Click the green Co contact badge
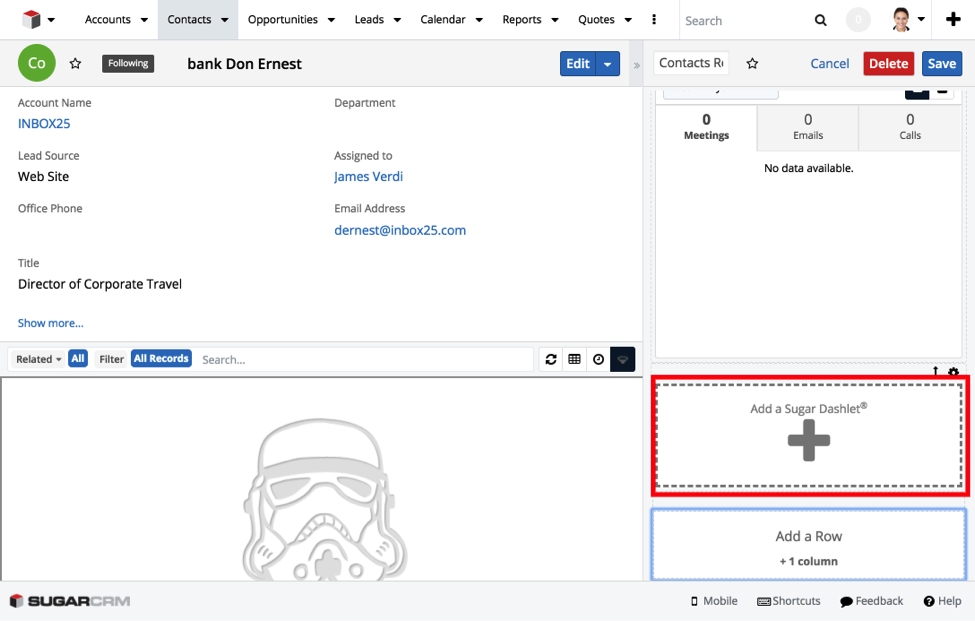The width and height of the screenshot is (975, 621). click(37, 63)
